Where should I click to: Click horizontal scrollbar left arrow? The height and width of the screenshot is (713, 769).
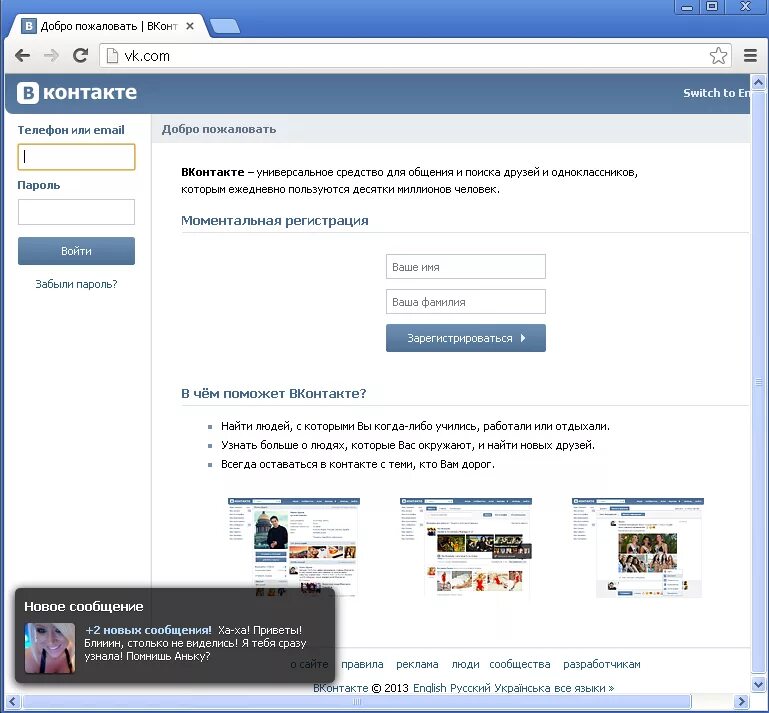(x=13, y=702)
